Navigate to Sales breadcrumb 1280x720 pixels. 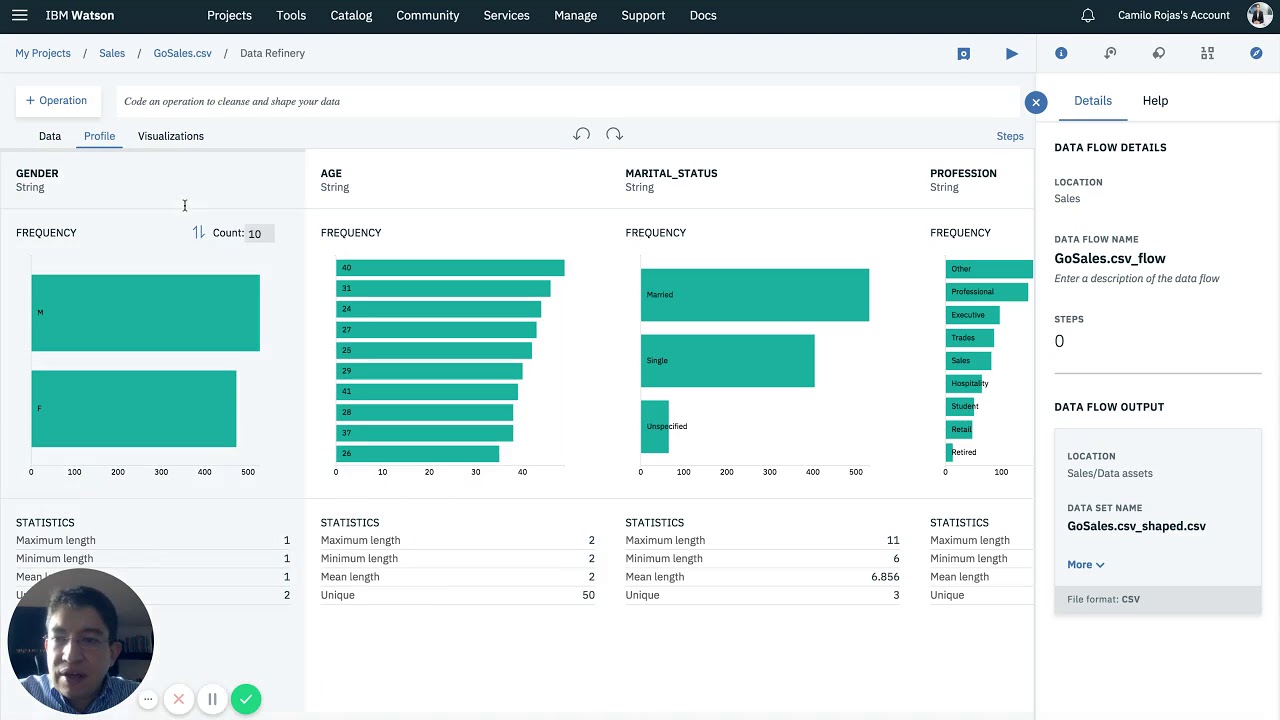click(x=112, y=53)
